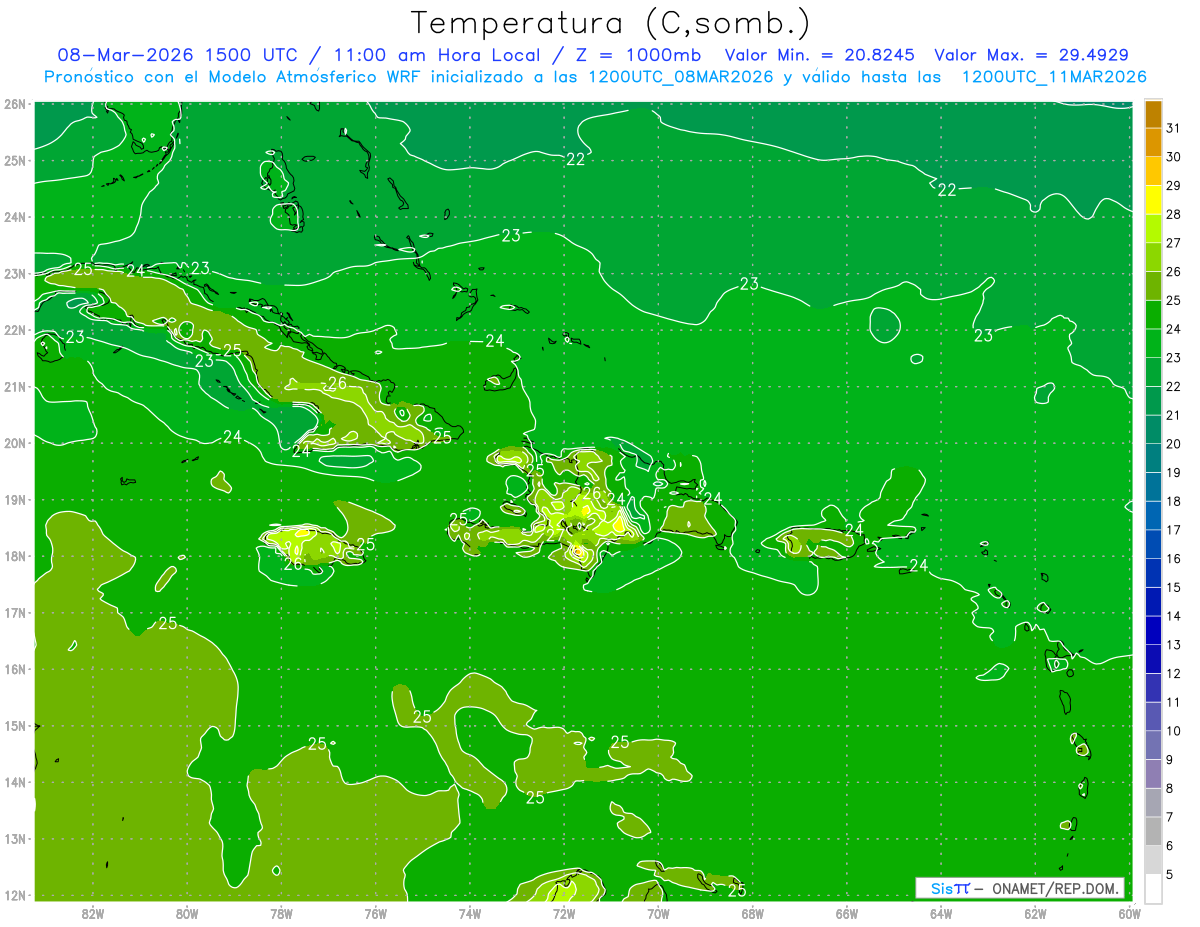This screenshot has height=927, width=1200.
Task: Click the legend value "20"
Action: point(1173,444)
